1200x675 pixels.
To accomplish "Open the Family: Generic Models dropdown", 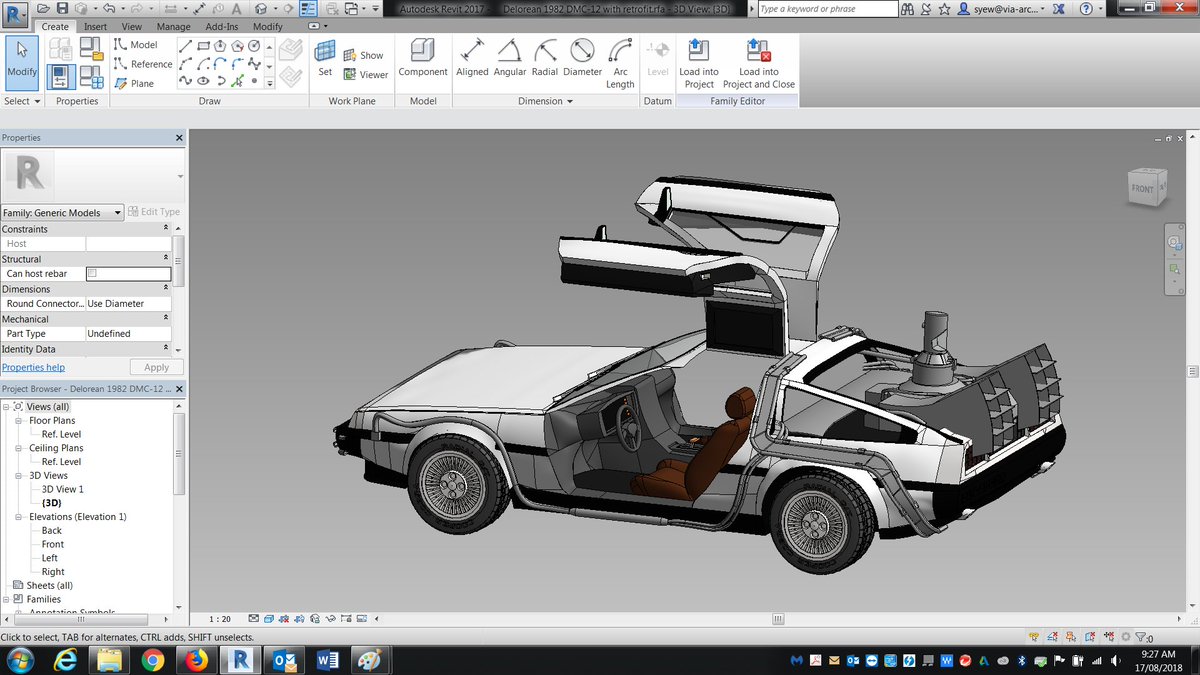I will [x=63, y=212].
